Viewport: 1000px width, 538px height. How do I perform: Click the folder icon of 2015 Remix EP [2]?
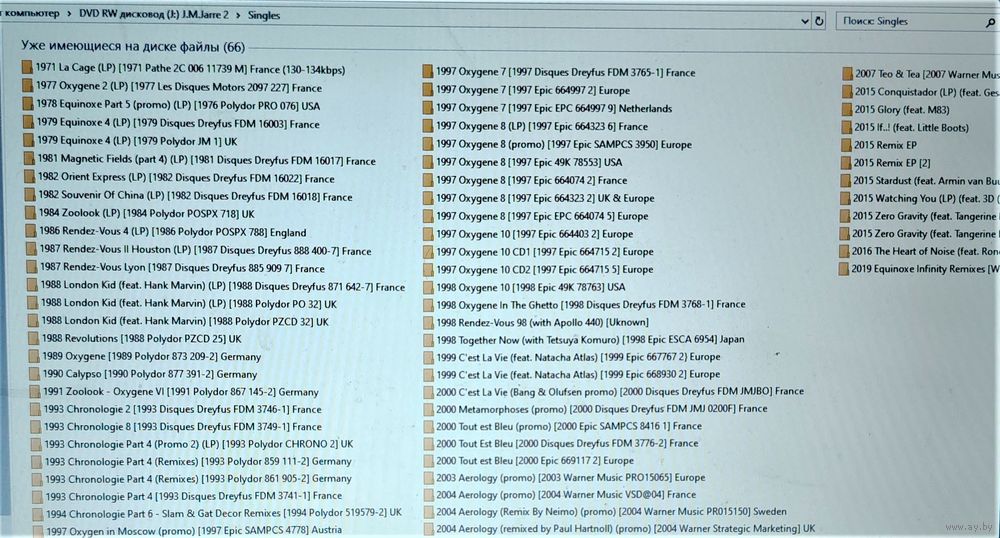pyautogui.click(x=846, y=163)
